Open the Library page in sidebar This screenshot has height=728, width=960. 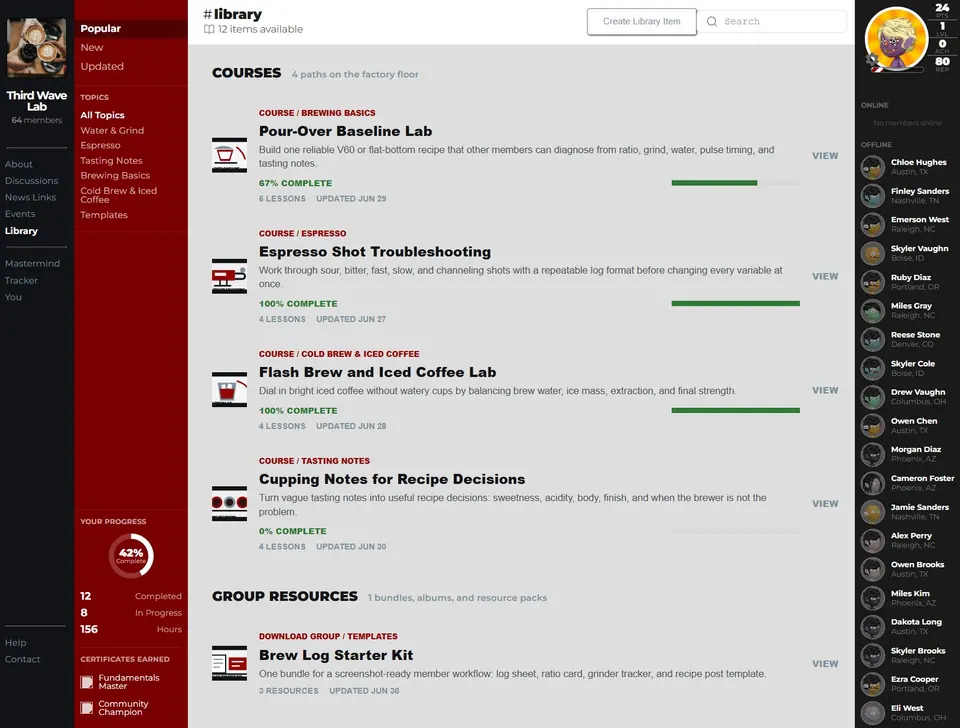pyautogui.click(x=21, y=231)
